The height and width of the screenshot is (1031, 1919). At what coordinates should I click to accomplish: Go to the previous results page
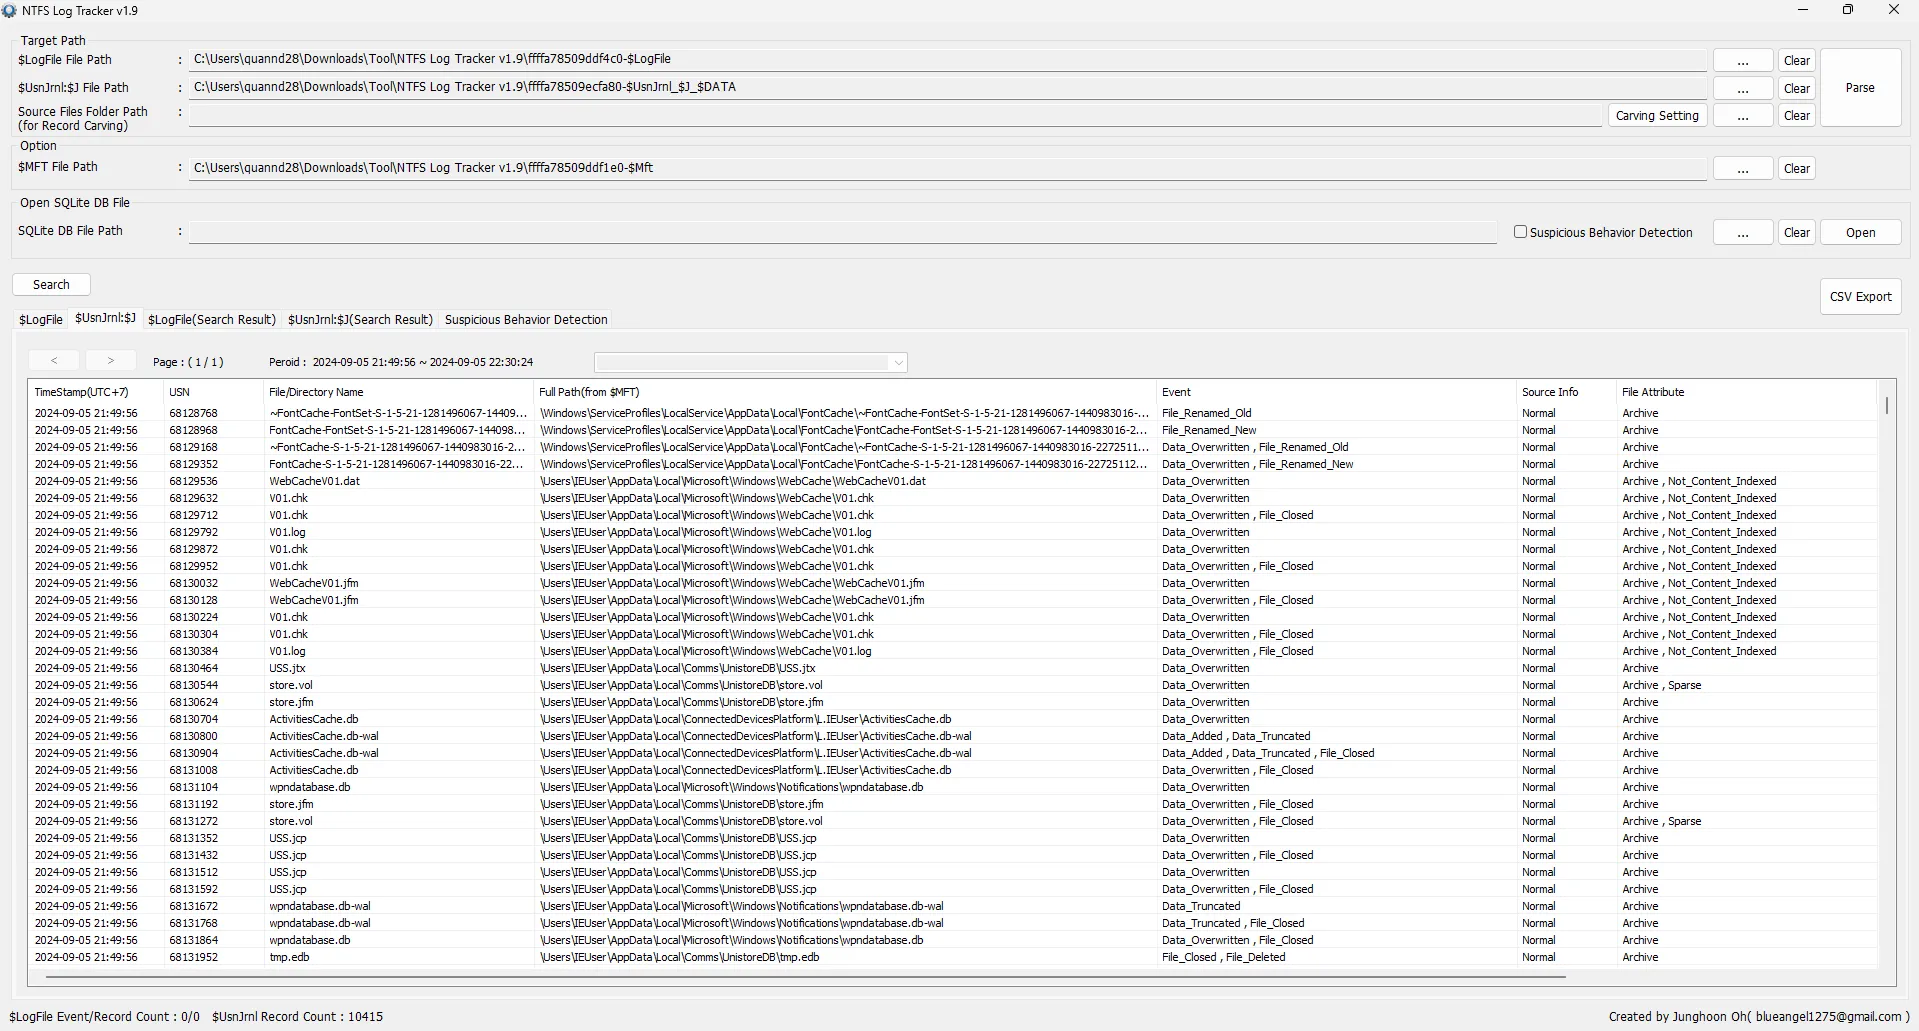(x=54, y=361)
